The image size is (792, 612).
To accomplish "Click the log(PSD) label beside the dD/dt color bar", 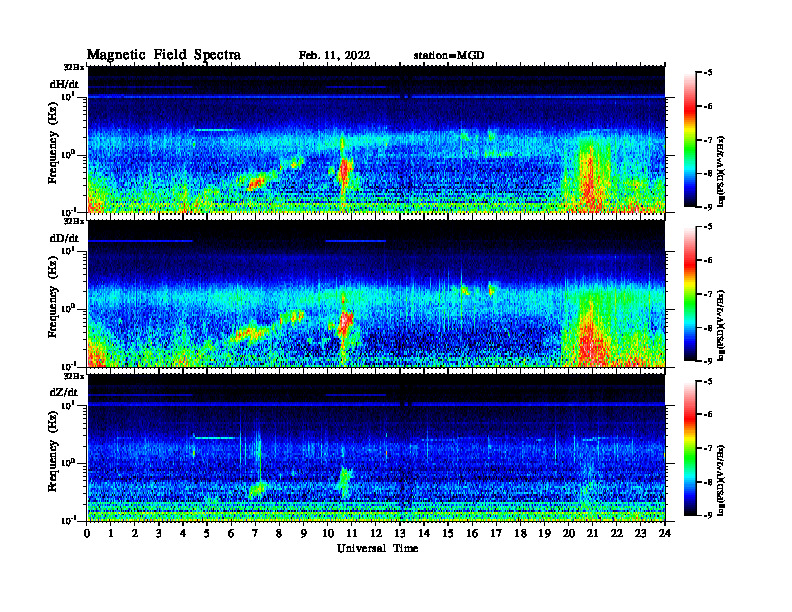I will click(x=722, y=326).
